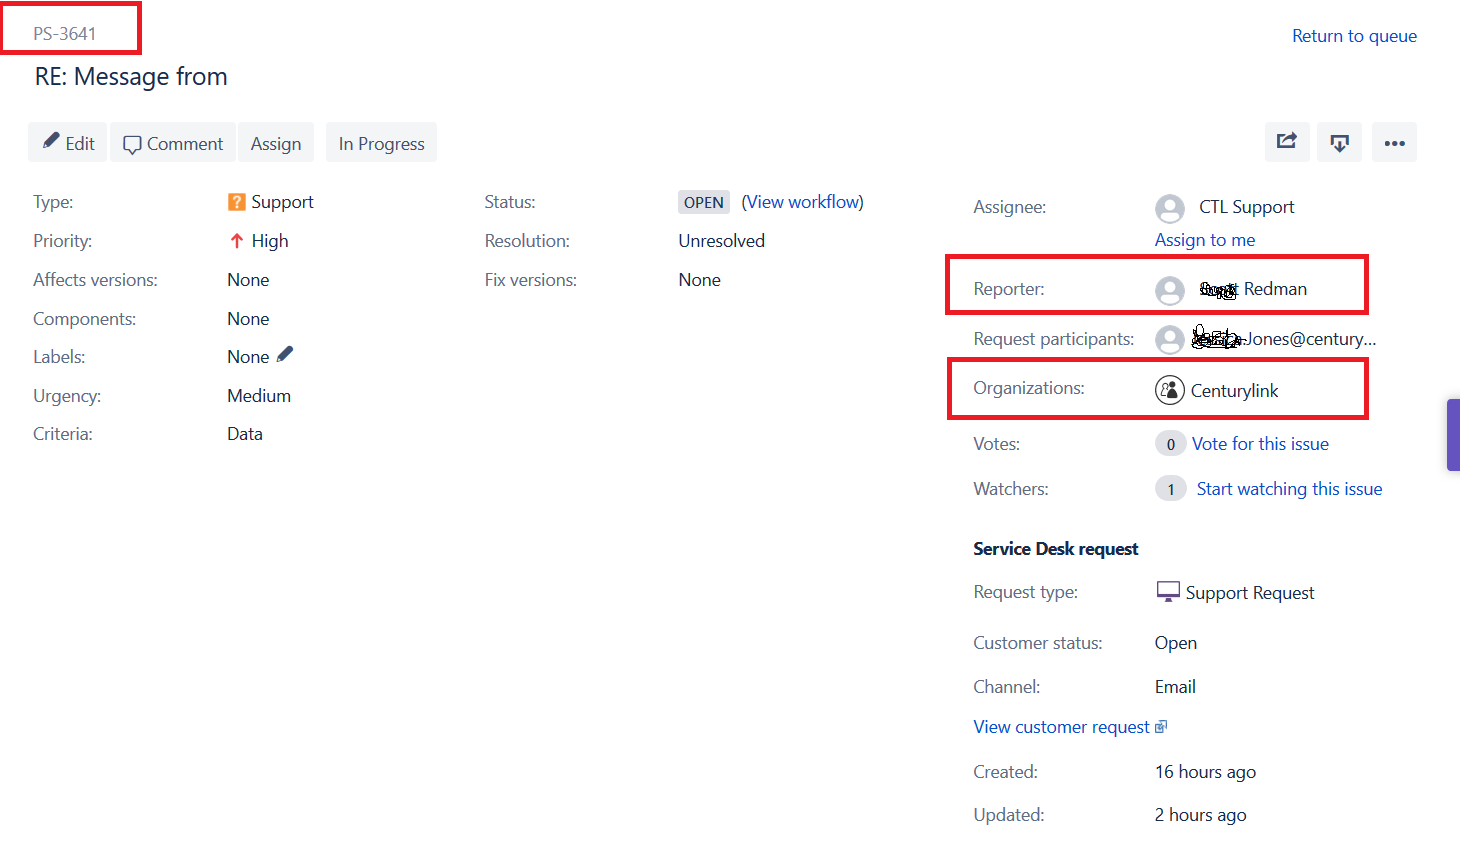Open the View workflow link
1460x858 pixels.
(802, 202)
